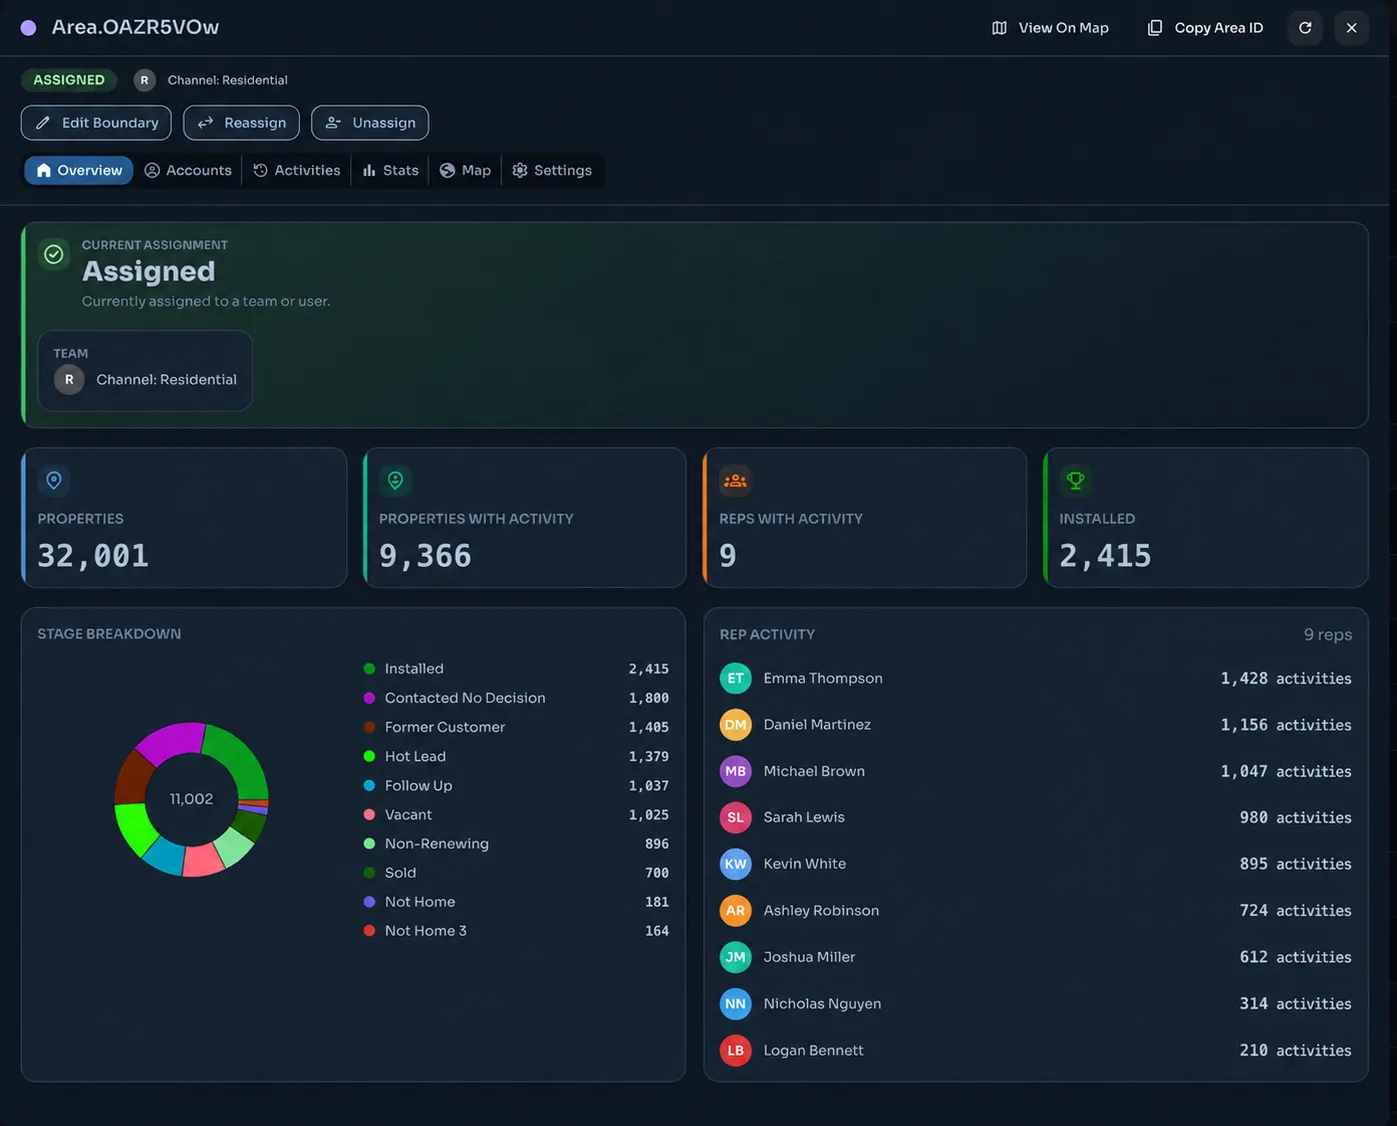Click the 32,001 properties value
Screen dimensions: 1397x1126
(x=93, y=556)
